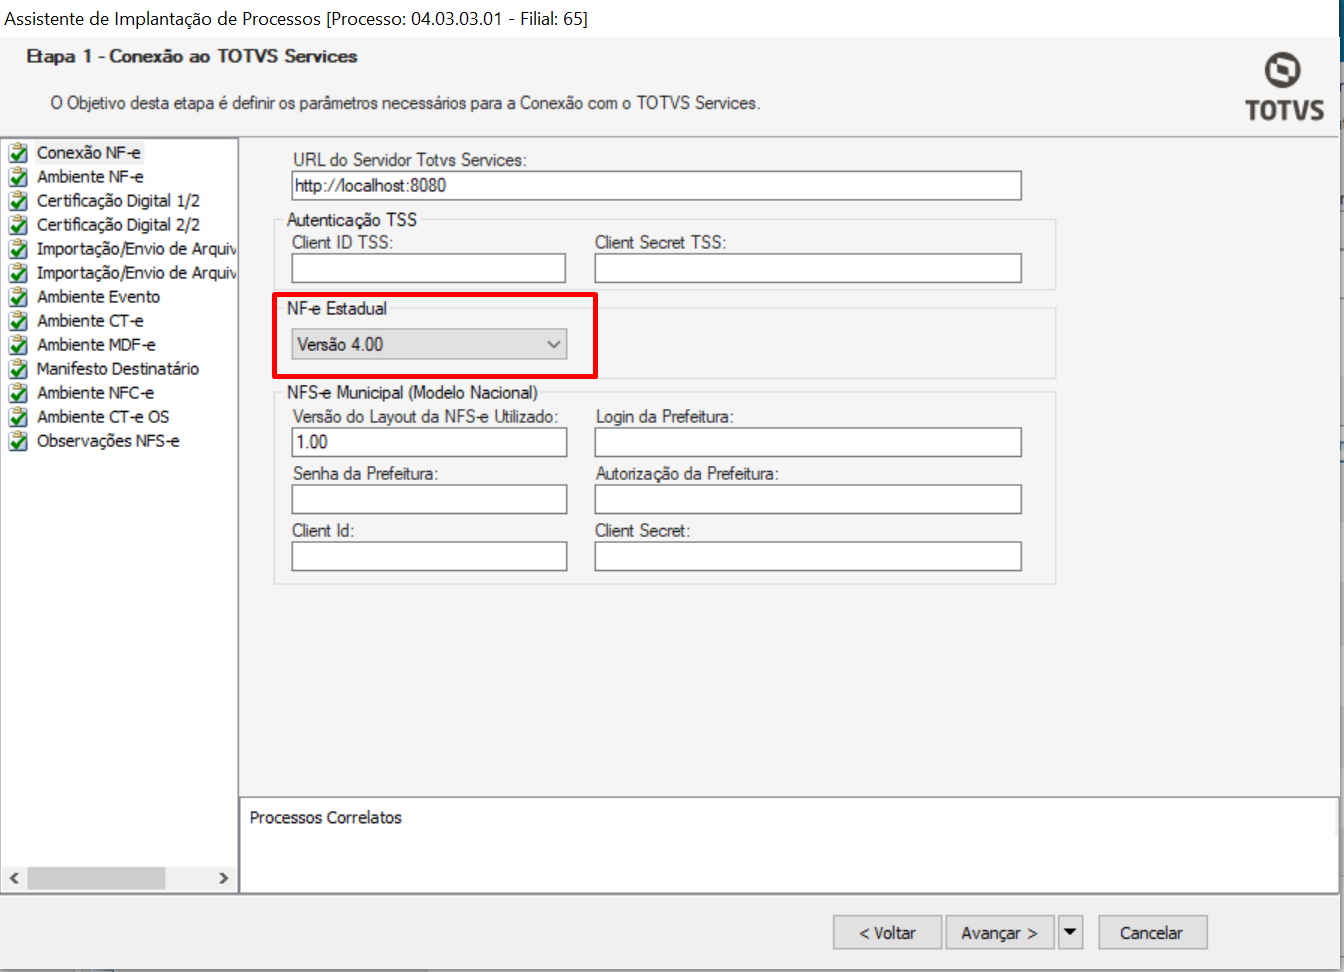Open the Importação/Envio step directly below Certificação Digital 2/2
Image resolution: width=1344 pixels, height=972 pixels.
[x=136, y=249]
